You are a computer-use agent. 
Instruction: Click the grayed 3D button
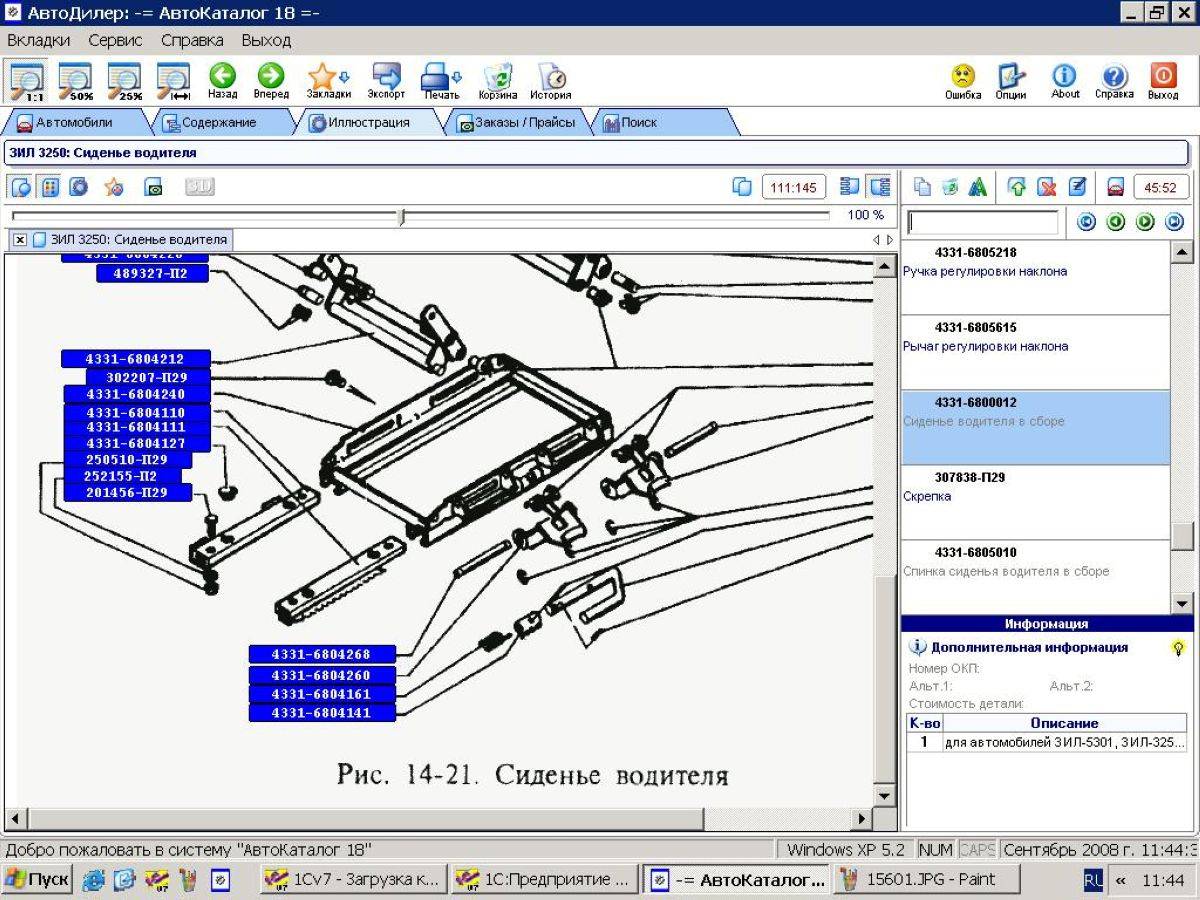[x=199, y=187]
